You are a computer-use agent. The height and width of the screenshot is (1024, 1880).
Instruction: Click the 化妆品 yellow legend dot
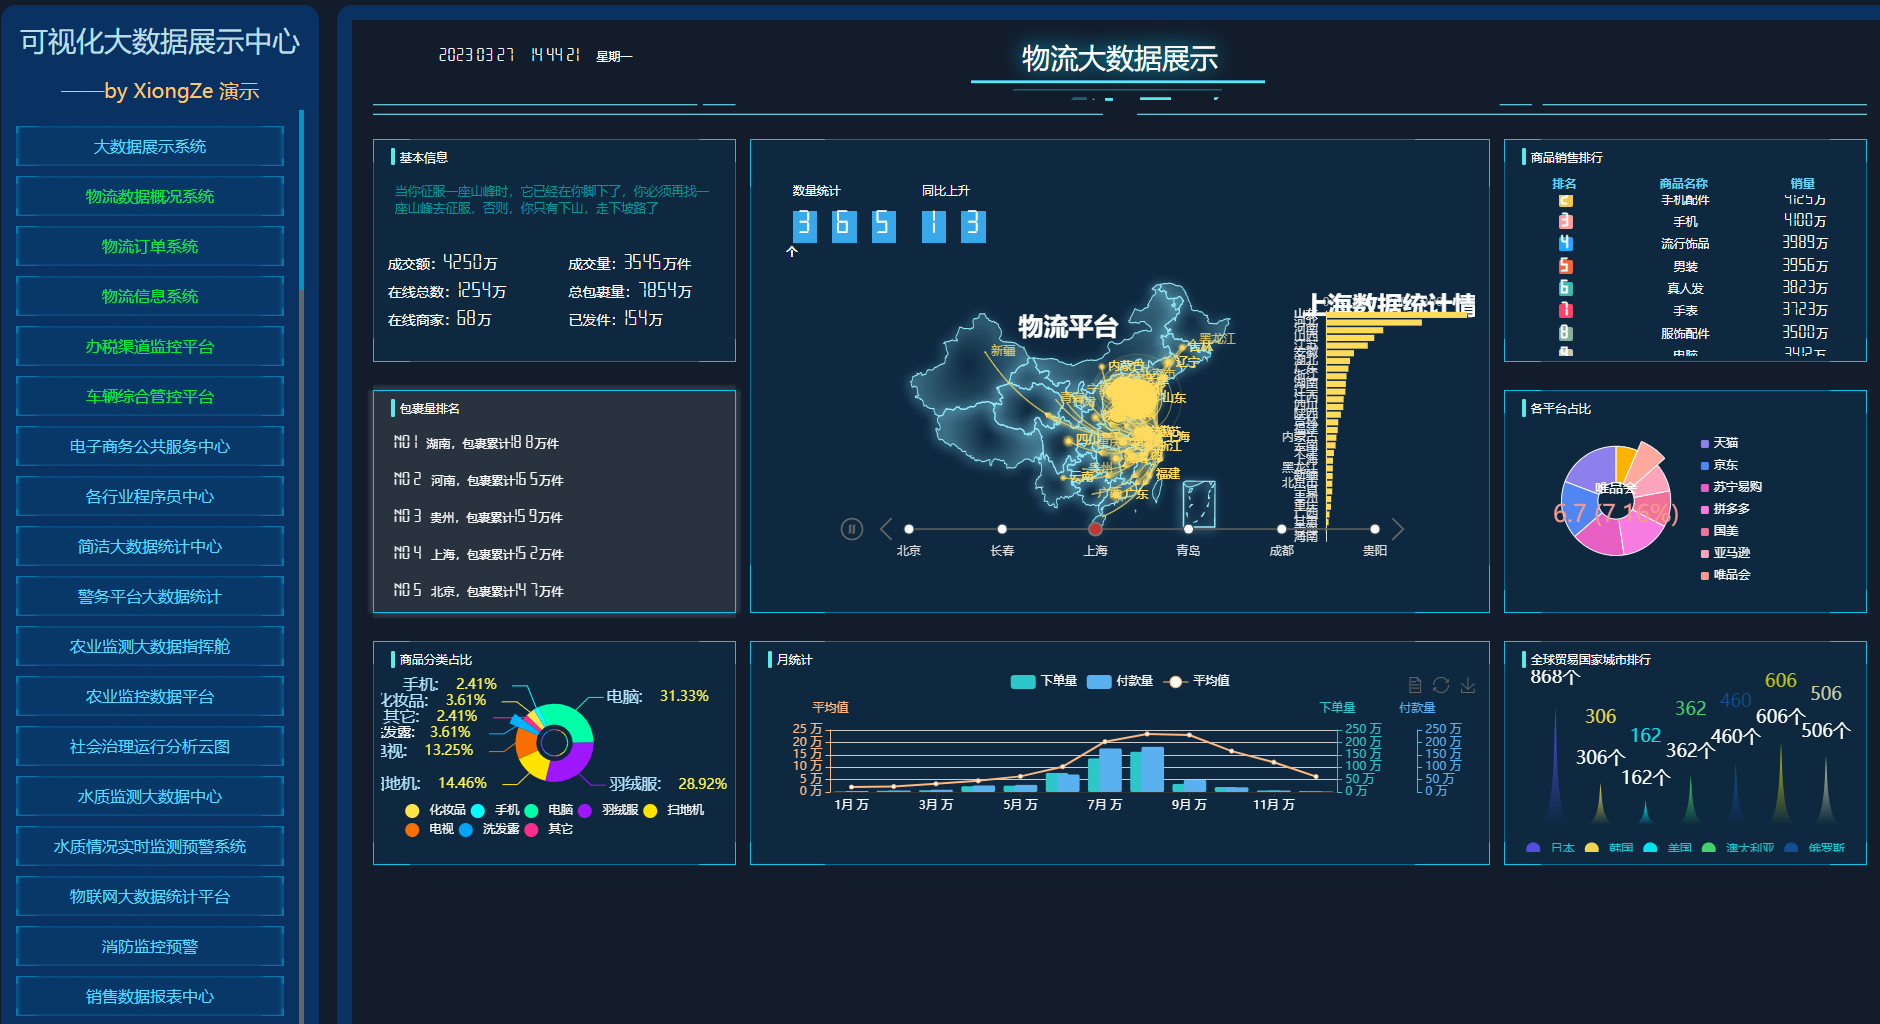point(412,810)
